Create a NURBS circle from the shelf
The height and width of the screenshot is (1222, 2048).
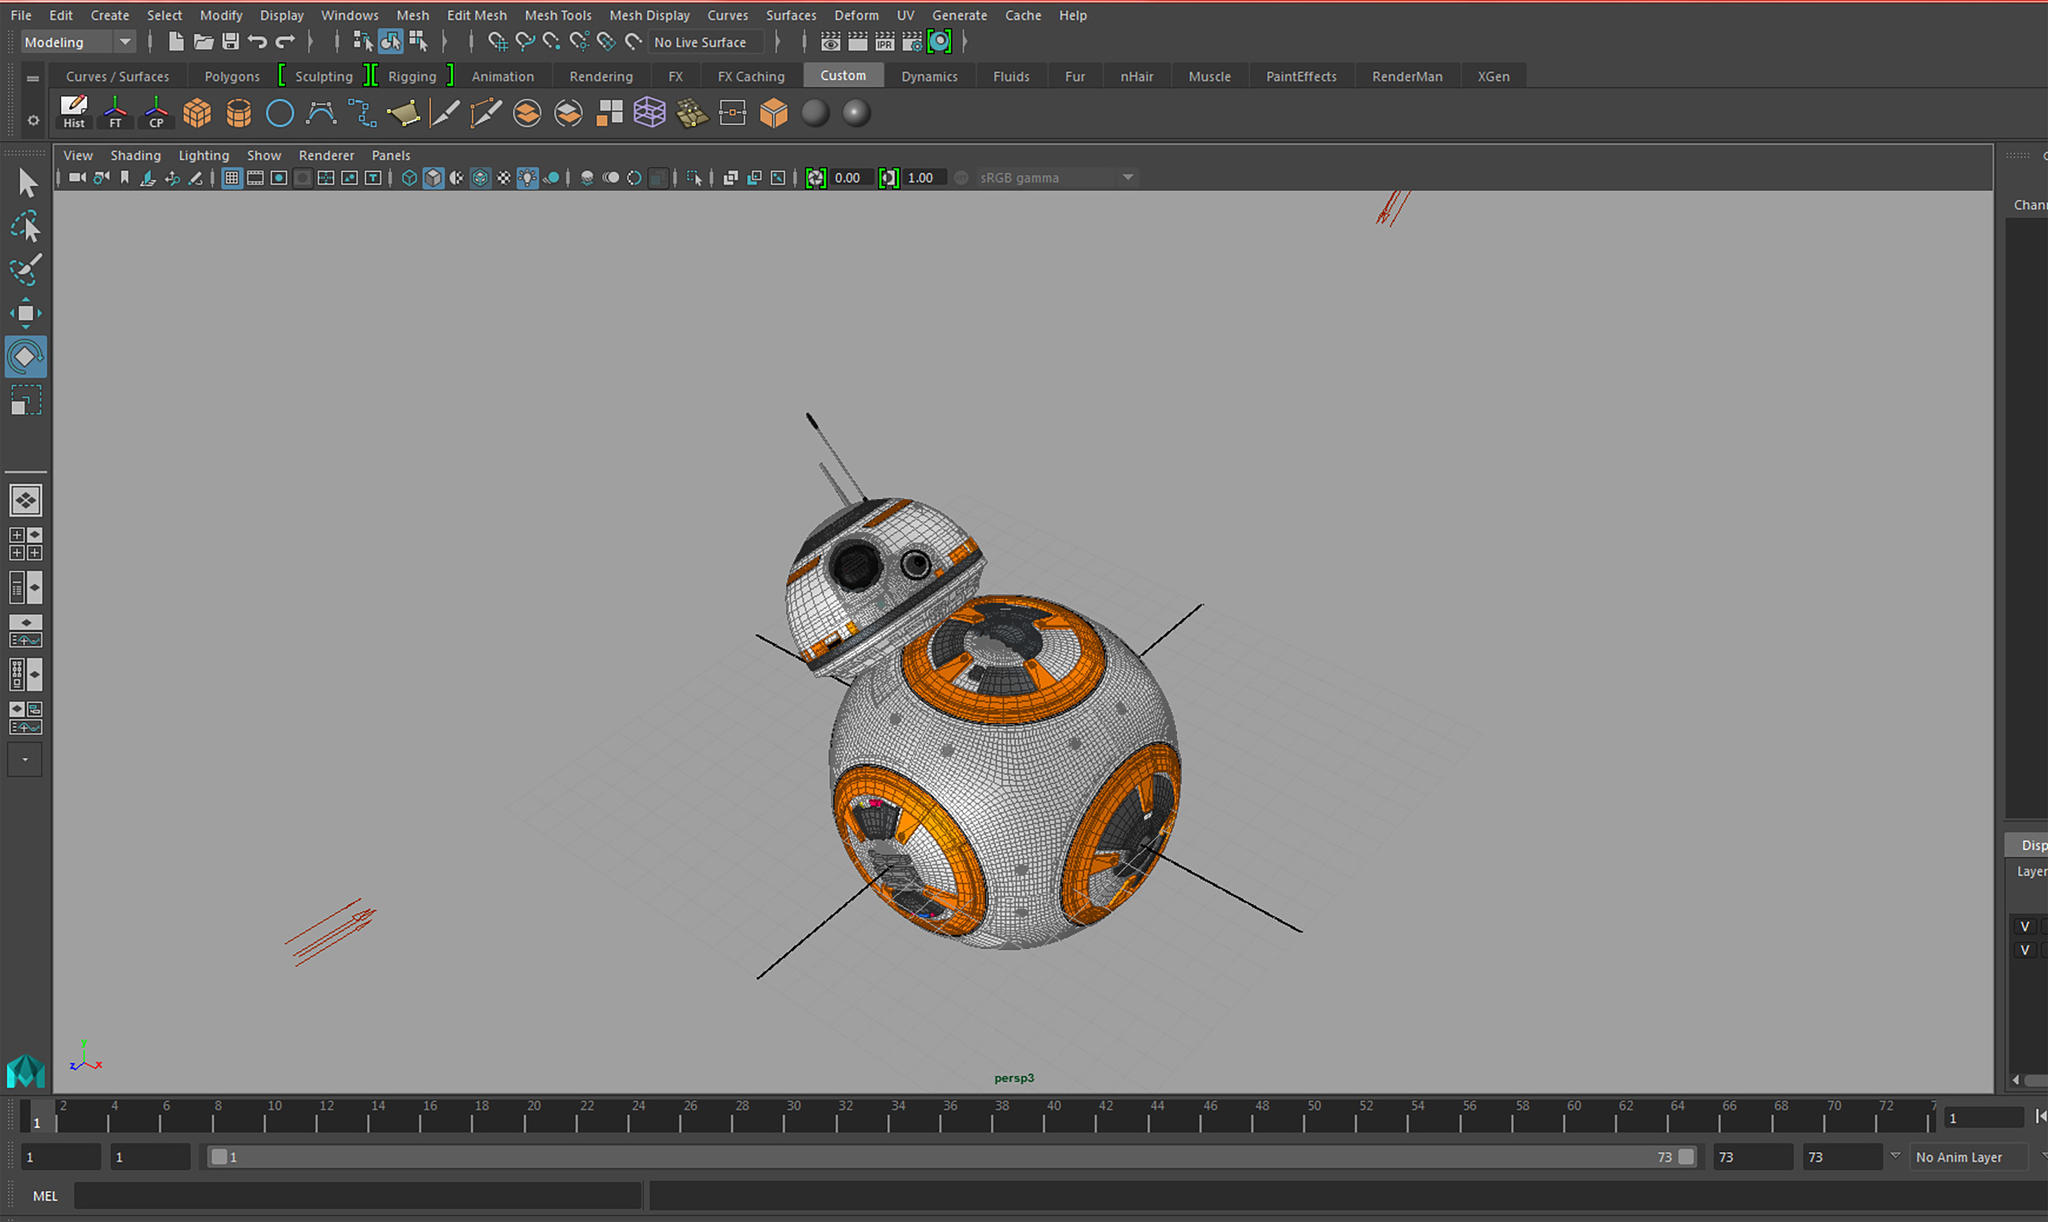(x=280, y=113)
